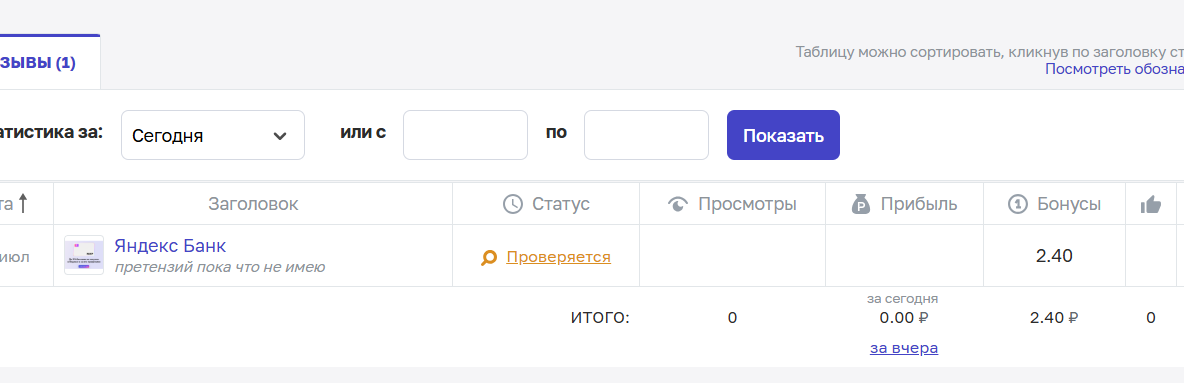Click the Проверяется status link
The image size is (1184, 383).
tap(558, 257)
